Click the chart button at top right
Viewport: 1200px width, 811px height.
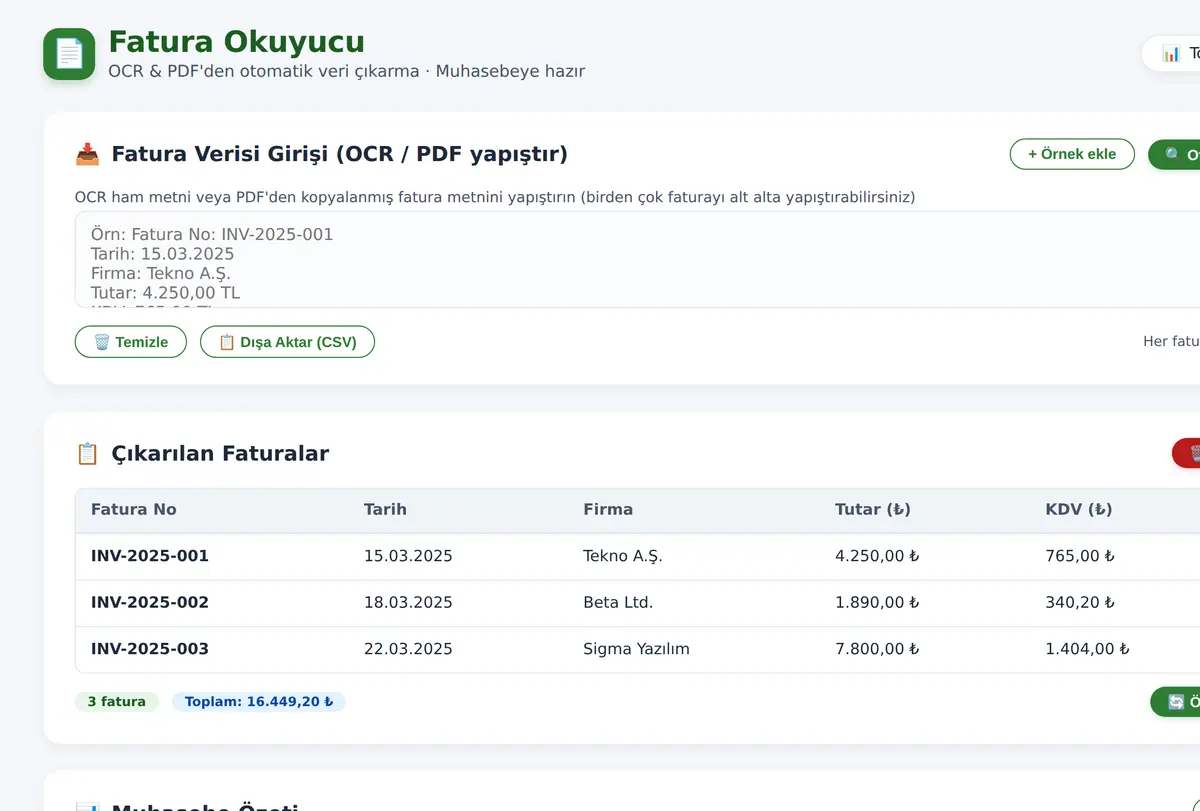click(1172, 53)
